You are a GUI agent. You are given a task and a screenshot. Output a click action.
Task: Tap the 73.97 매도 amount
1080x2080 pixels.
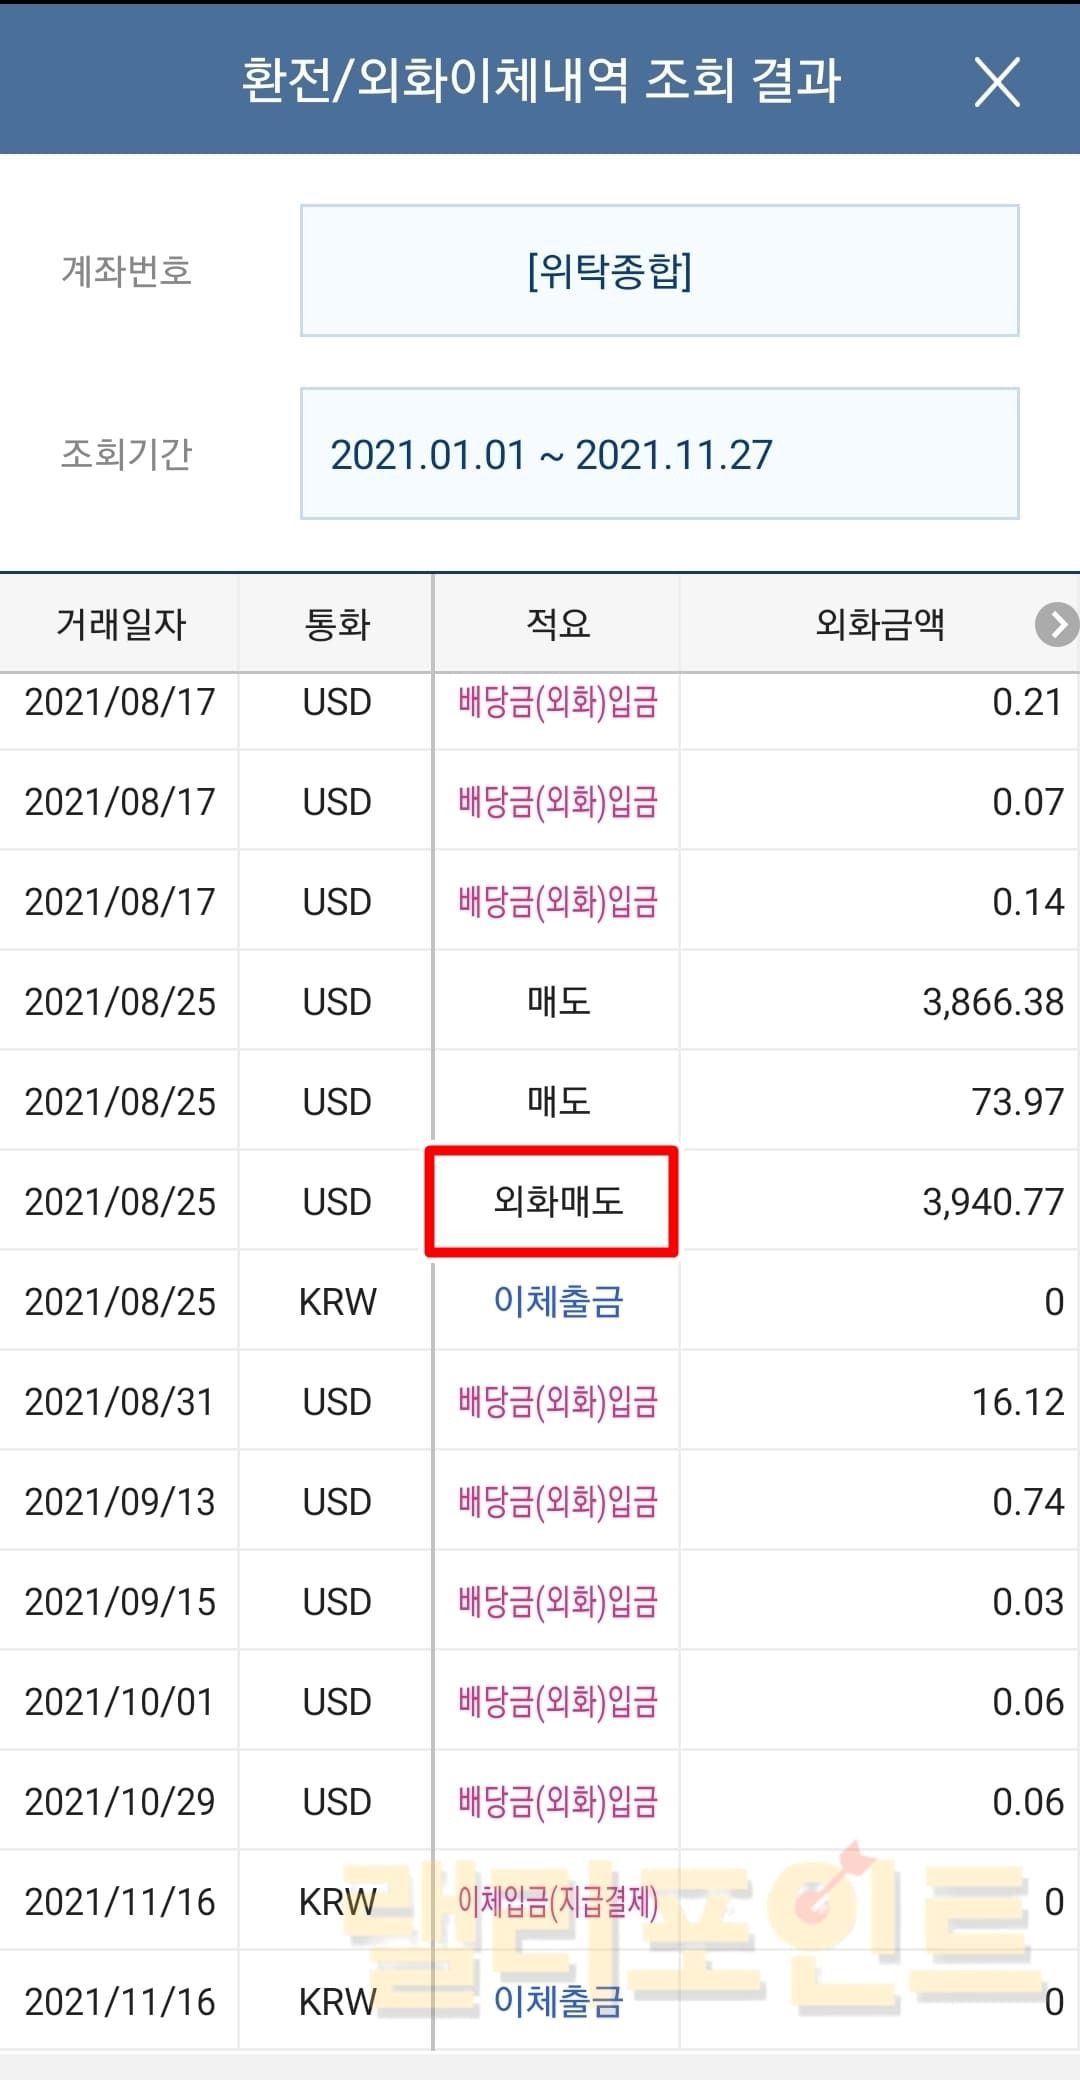1017,1102
